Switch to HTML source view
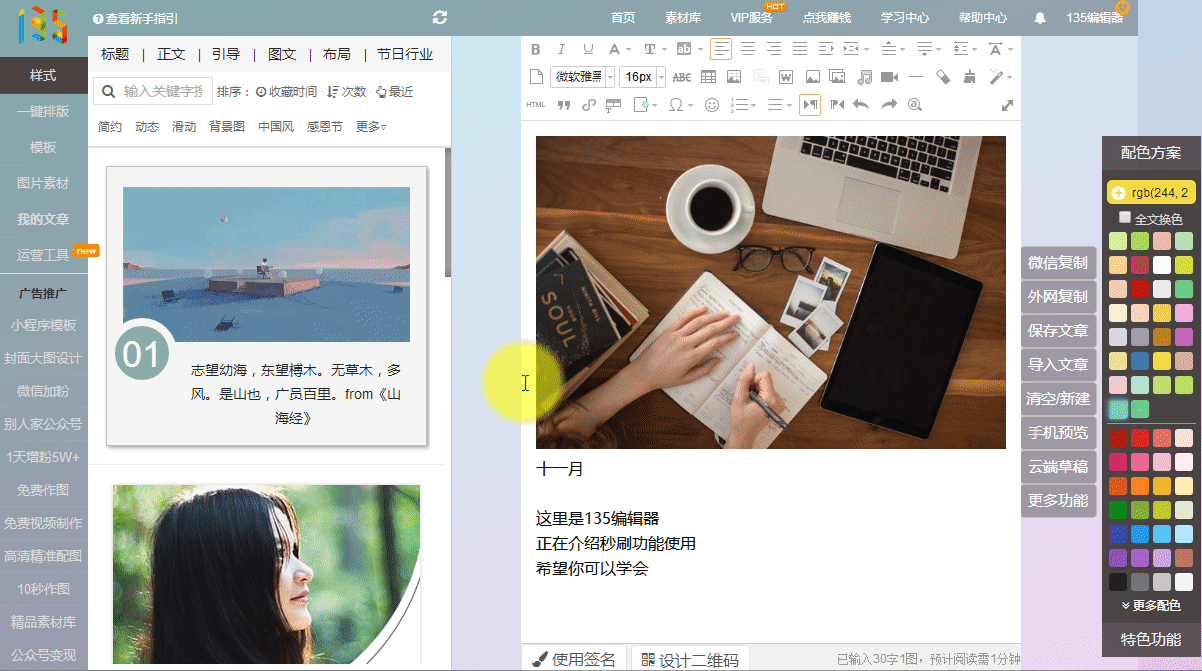 coord(536,105)
